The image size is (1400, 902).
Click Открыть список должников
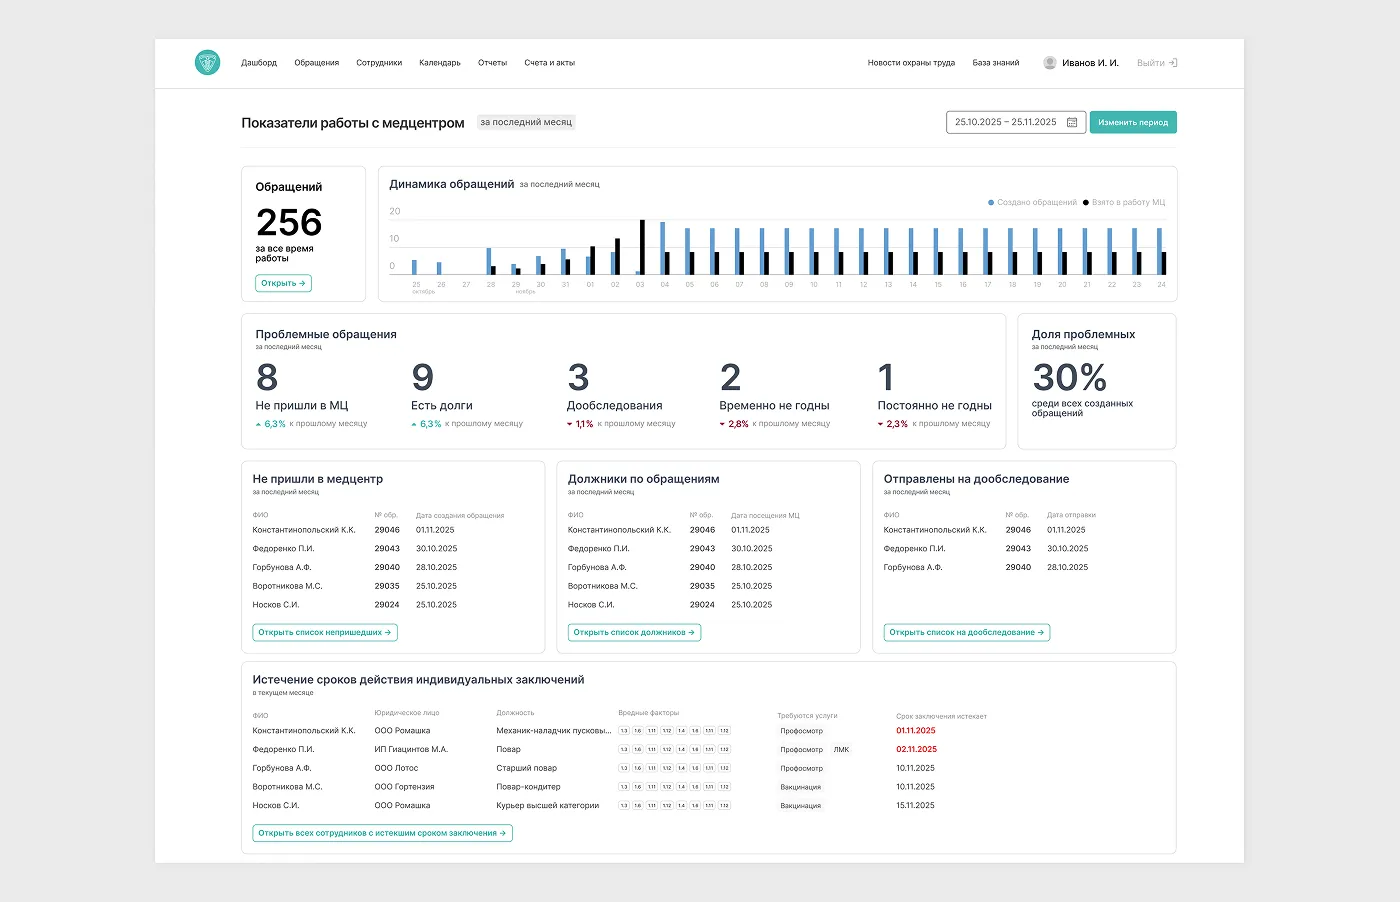(x=634, y=632)
